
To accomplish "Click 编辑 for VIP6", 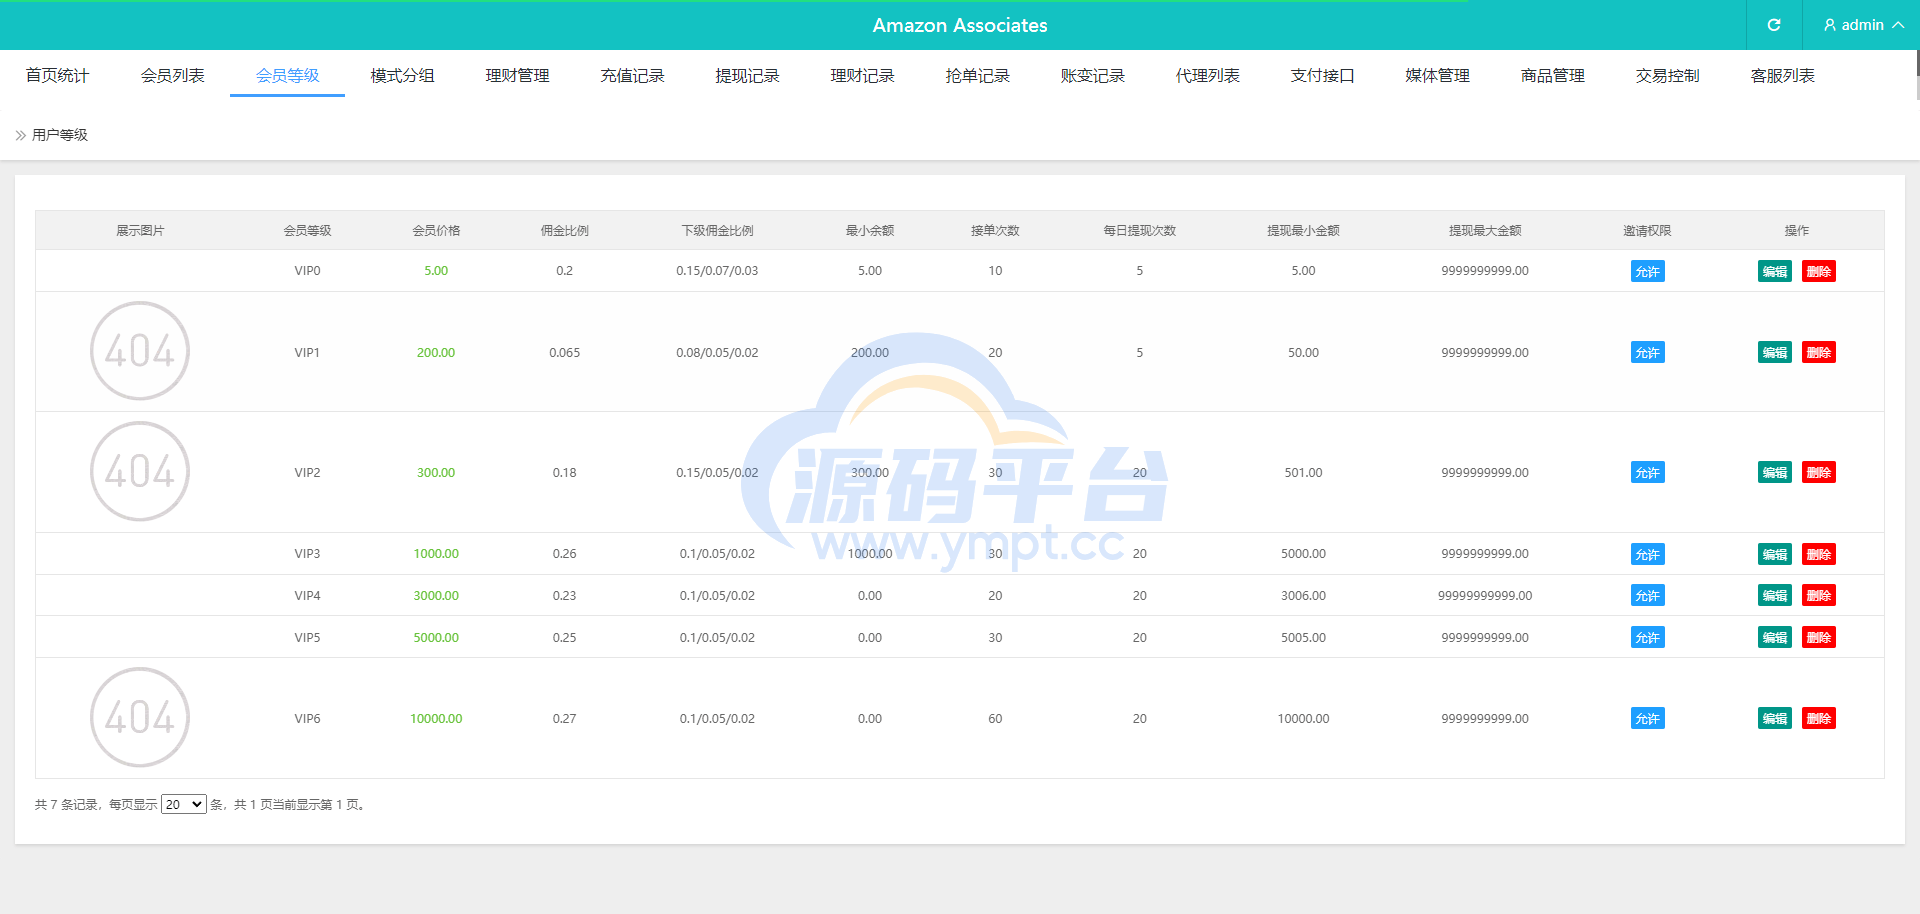I will click(x=1775, y=718).
